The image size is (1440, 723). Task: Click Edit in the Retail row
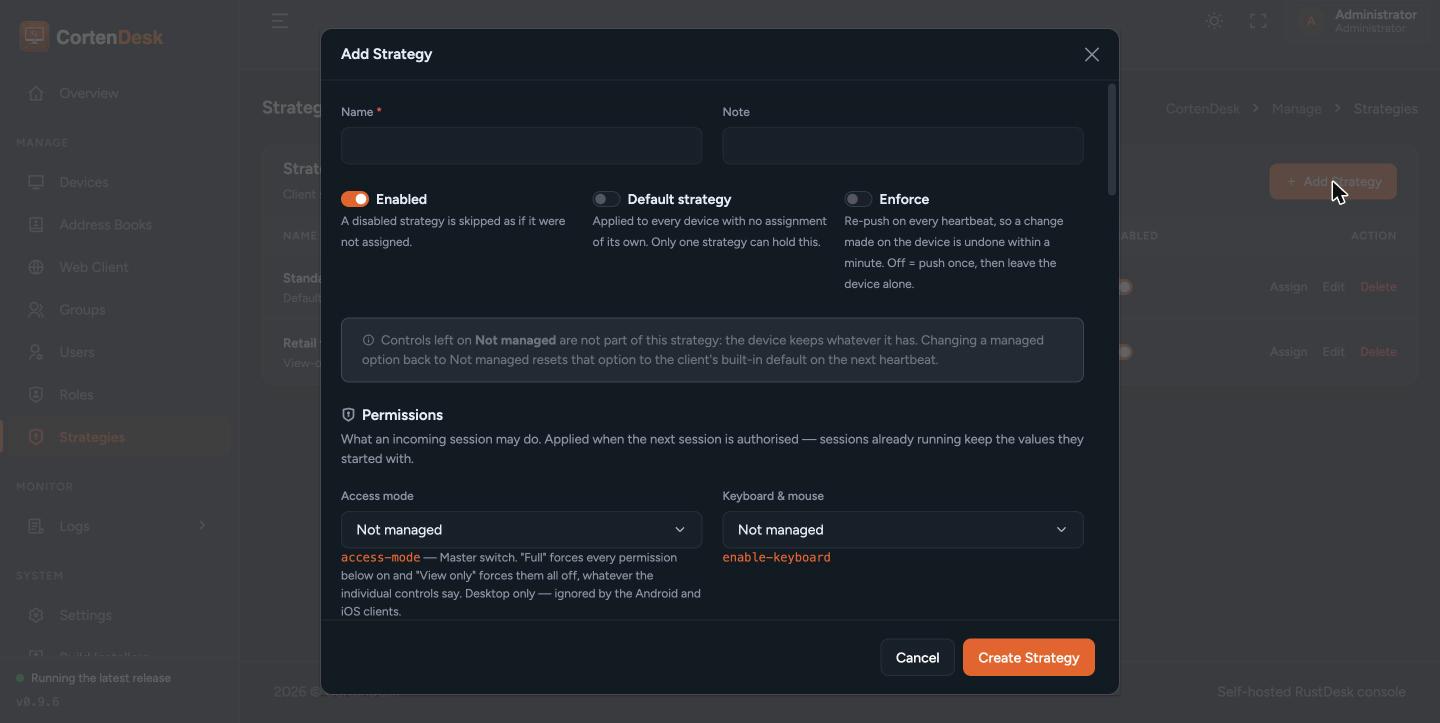click(1333, 352)
